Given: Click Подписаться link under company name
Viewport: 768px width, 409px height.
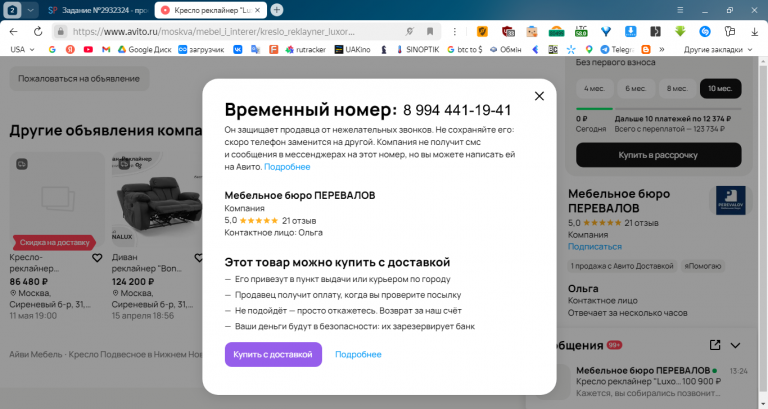Looking at the screenshot, I should 595,246.
